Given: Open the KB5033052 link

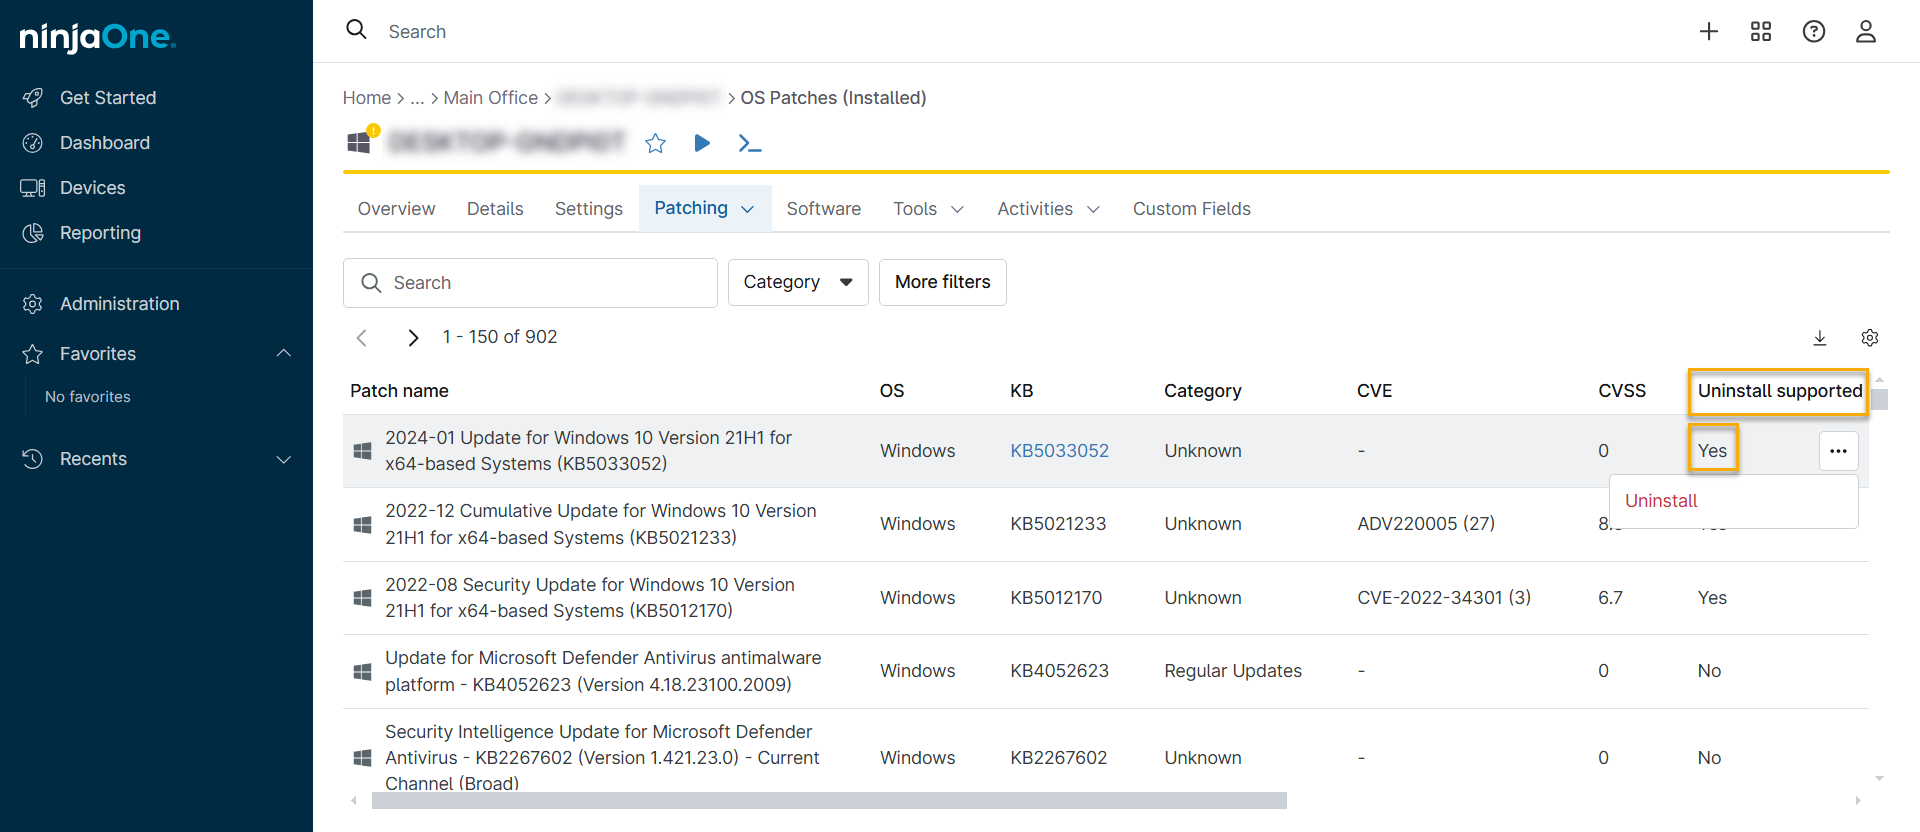Looking at the screenshot, I should [1059, 451].
